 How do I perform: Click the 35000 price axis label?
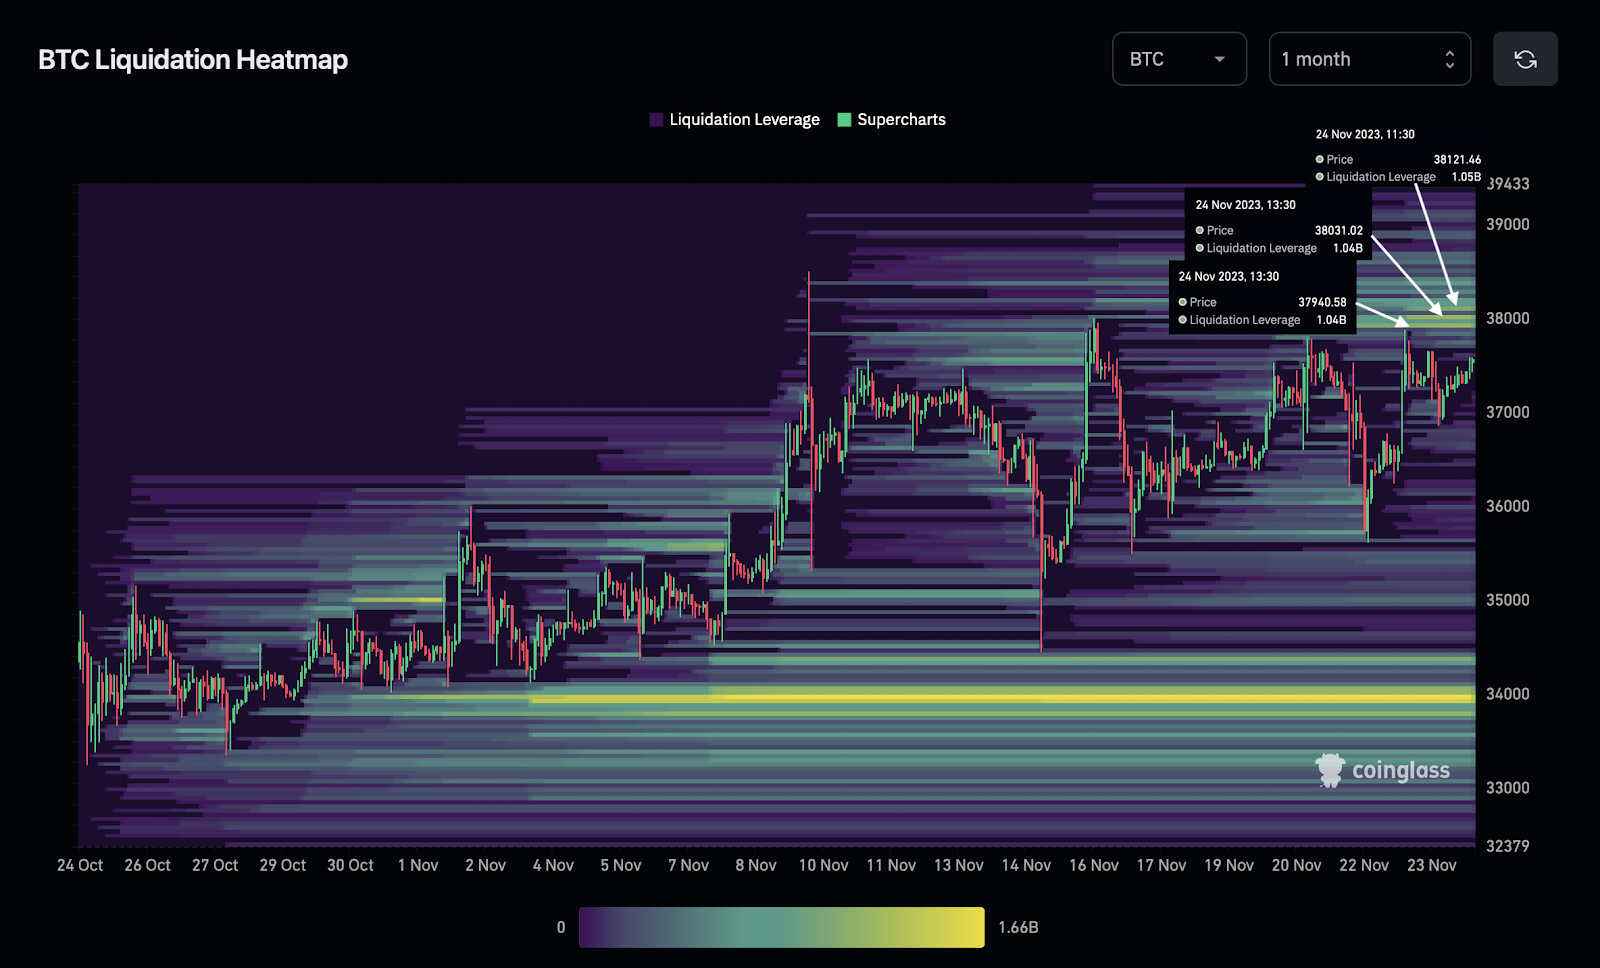[x=1508, y=600]
